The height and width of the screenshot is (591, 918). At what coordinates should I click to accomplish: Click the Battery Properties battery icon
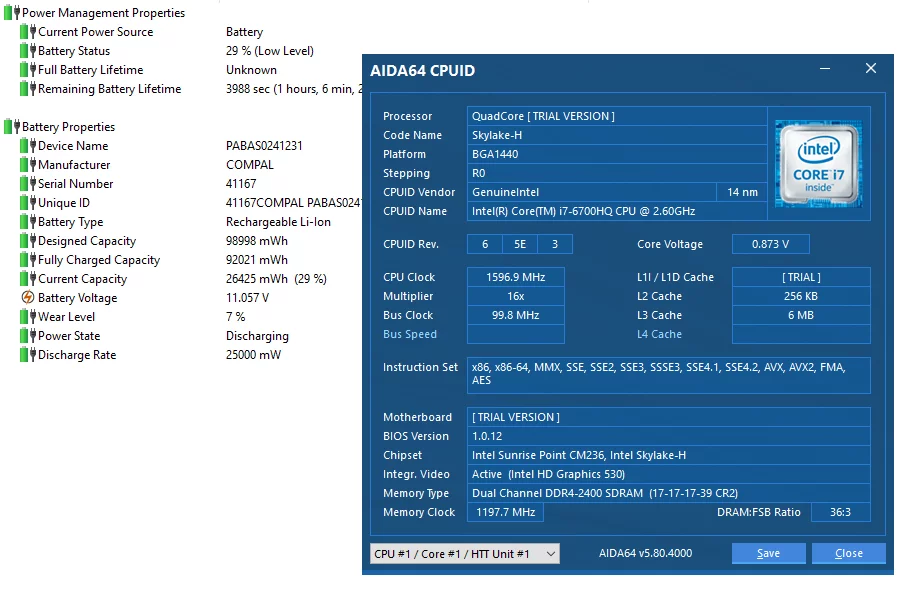point(11,126)
